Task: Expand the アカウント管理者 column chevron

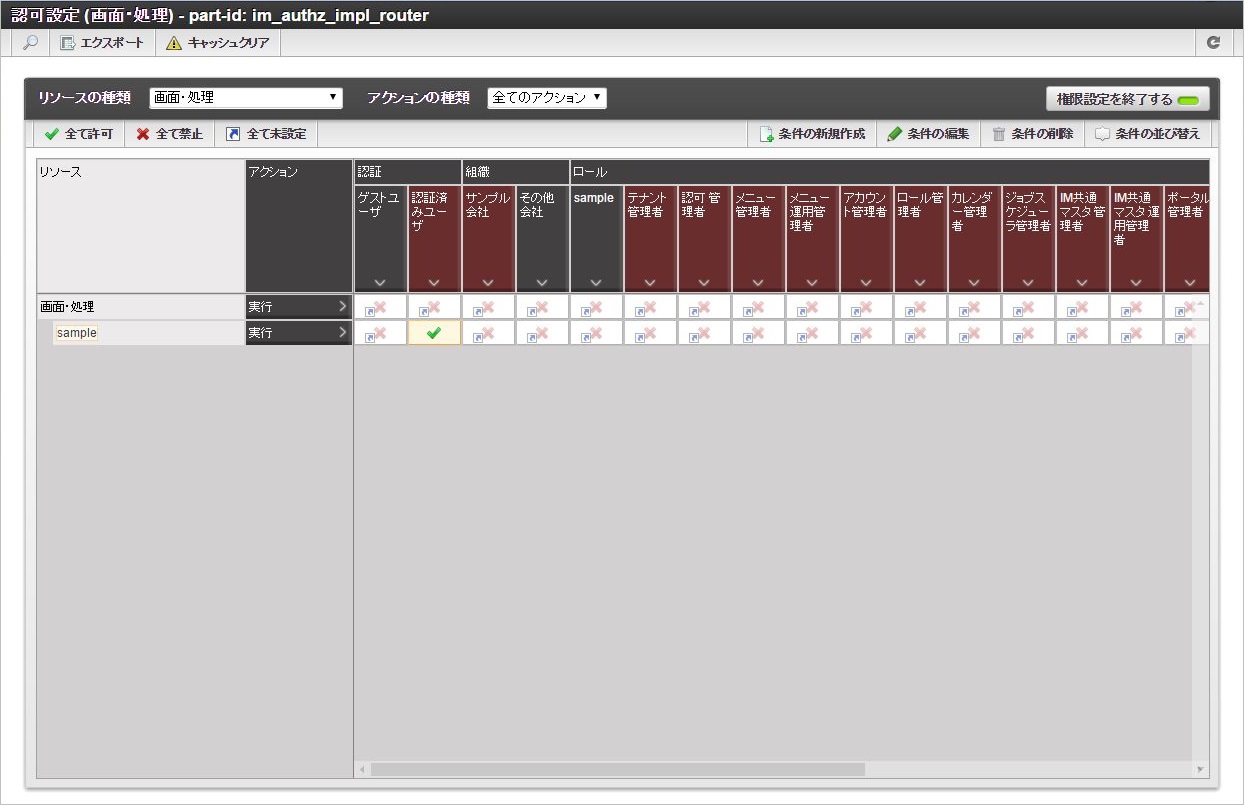Action: 866,283
